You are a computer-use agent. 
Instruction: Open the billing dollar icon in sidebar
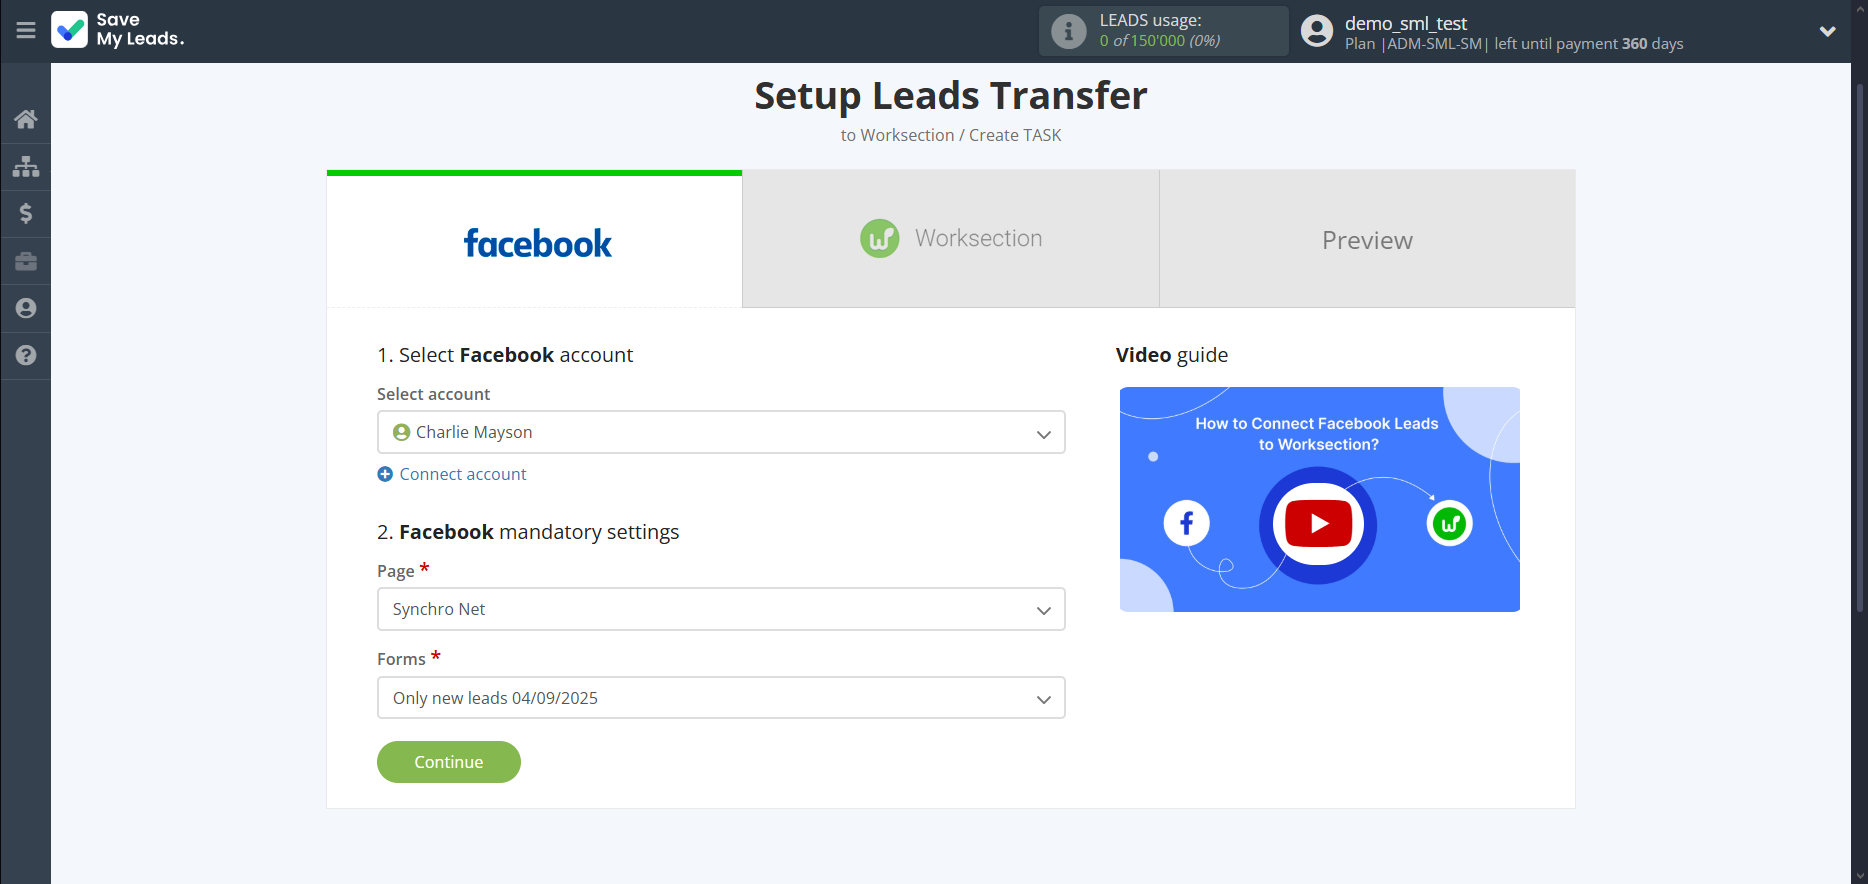[x=26, y=213]
